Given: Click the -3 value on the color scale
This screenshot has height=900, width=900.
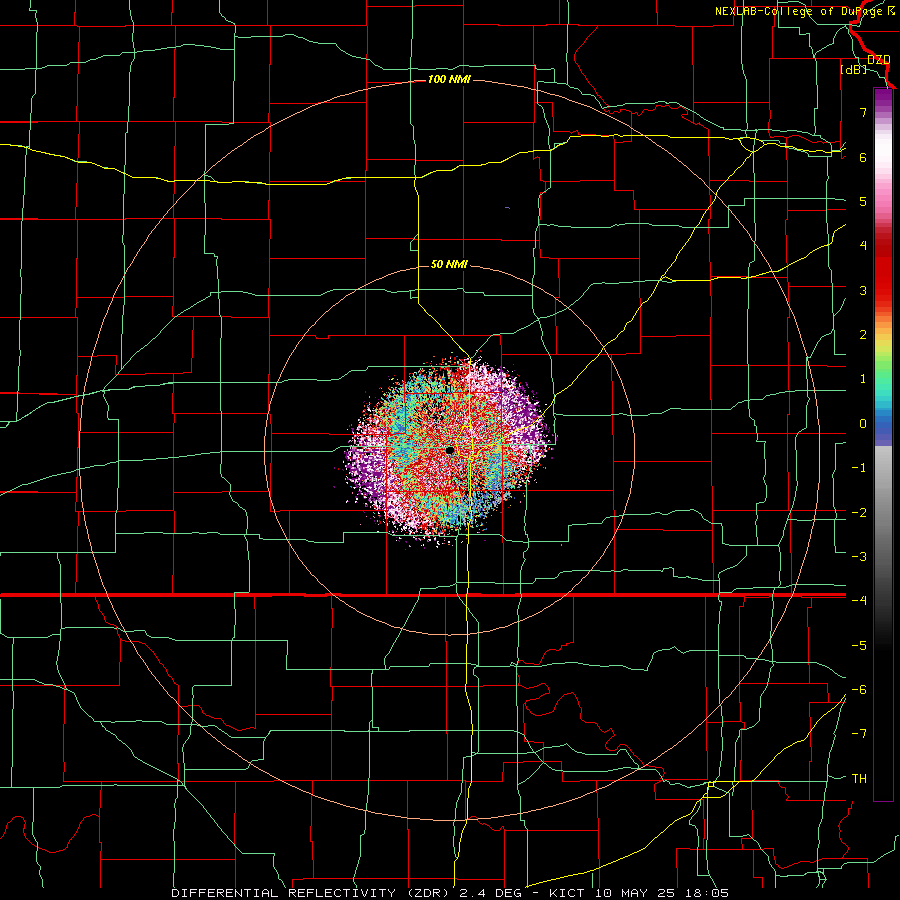Looking at the screenshot, I should tap(859, 556).
